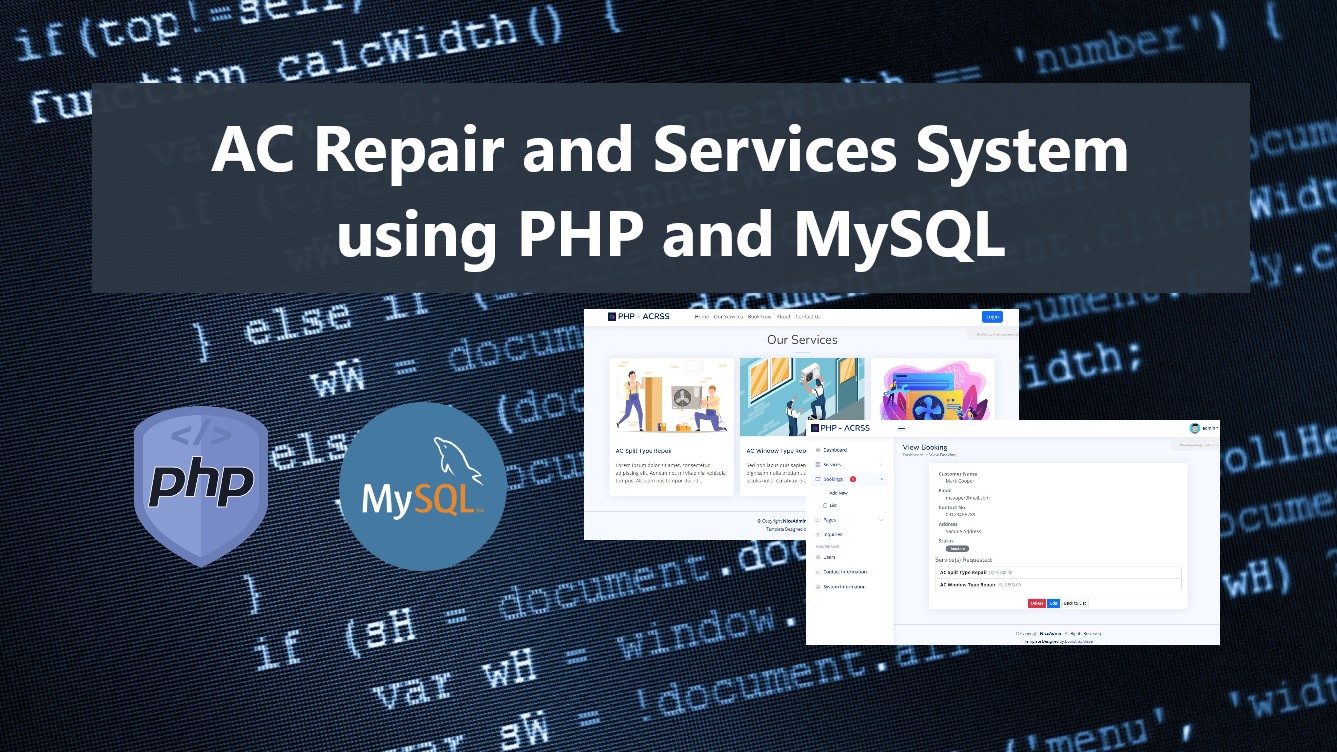Click the View Booking page heading

pyautogui.click(x=925, y=447)
